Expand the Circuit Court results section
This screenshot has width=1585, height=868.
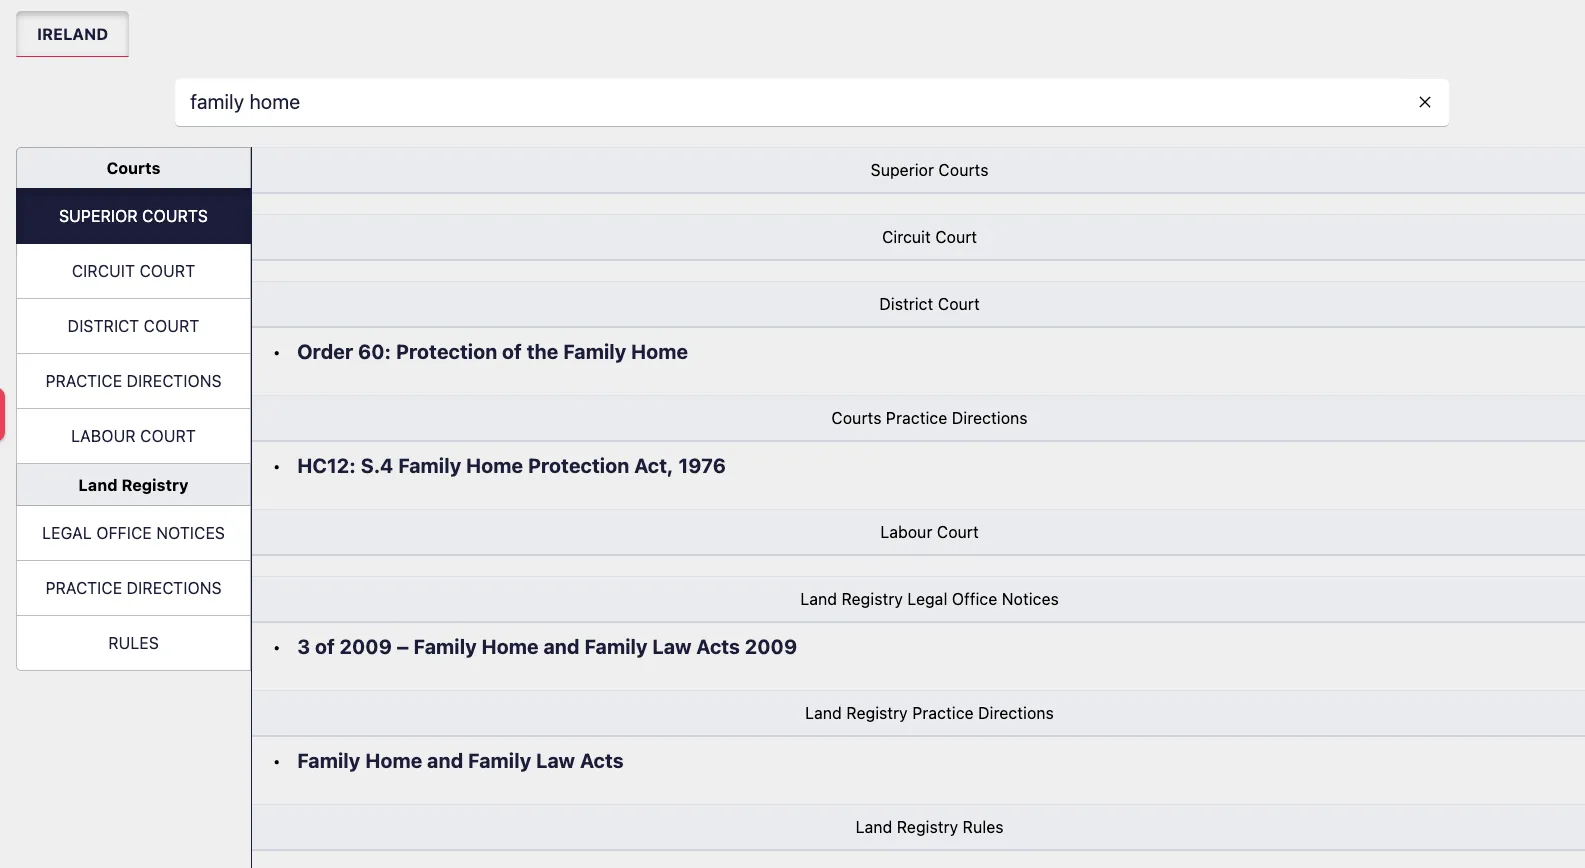point(928,237)
